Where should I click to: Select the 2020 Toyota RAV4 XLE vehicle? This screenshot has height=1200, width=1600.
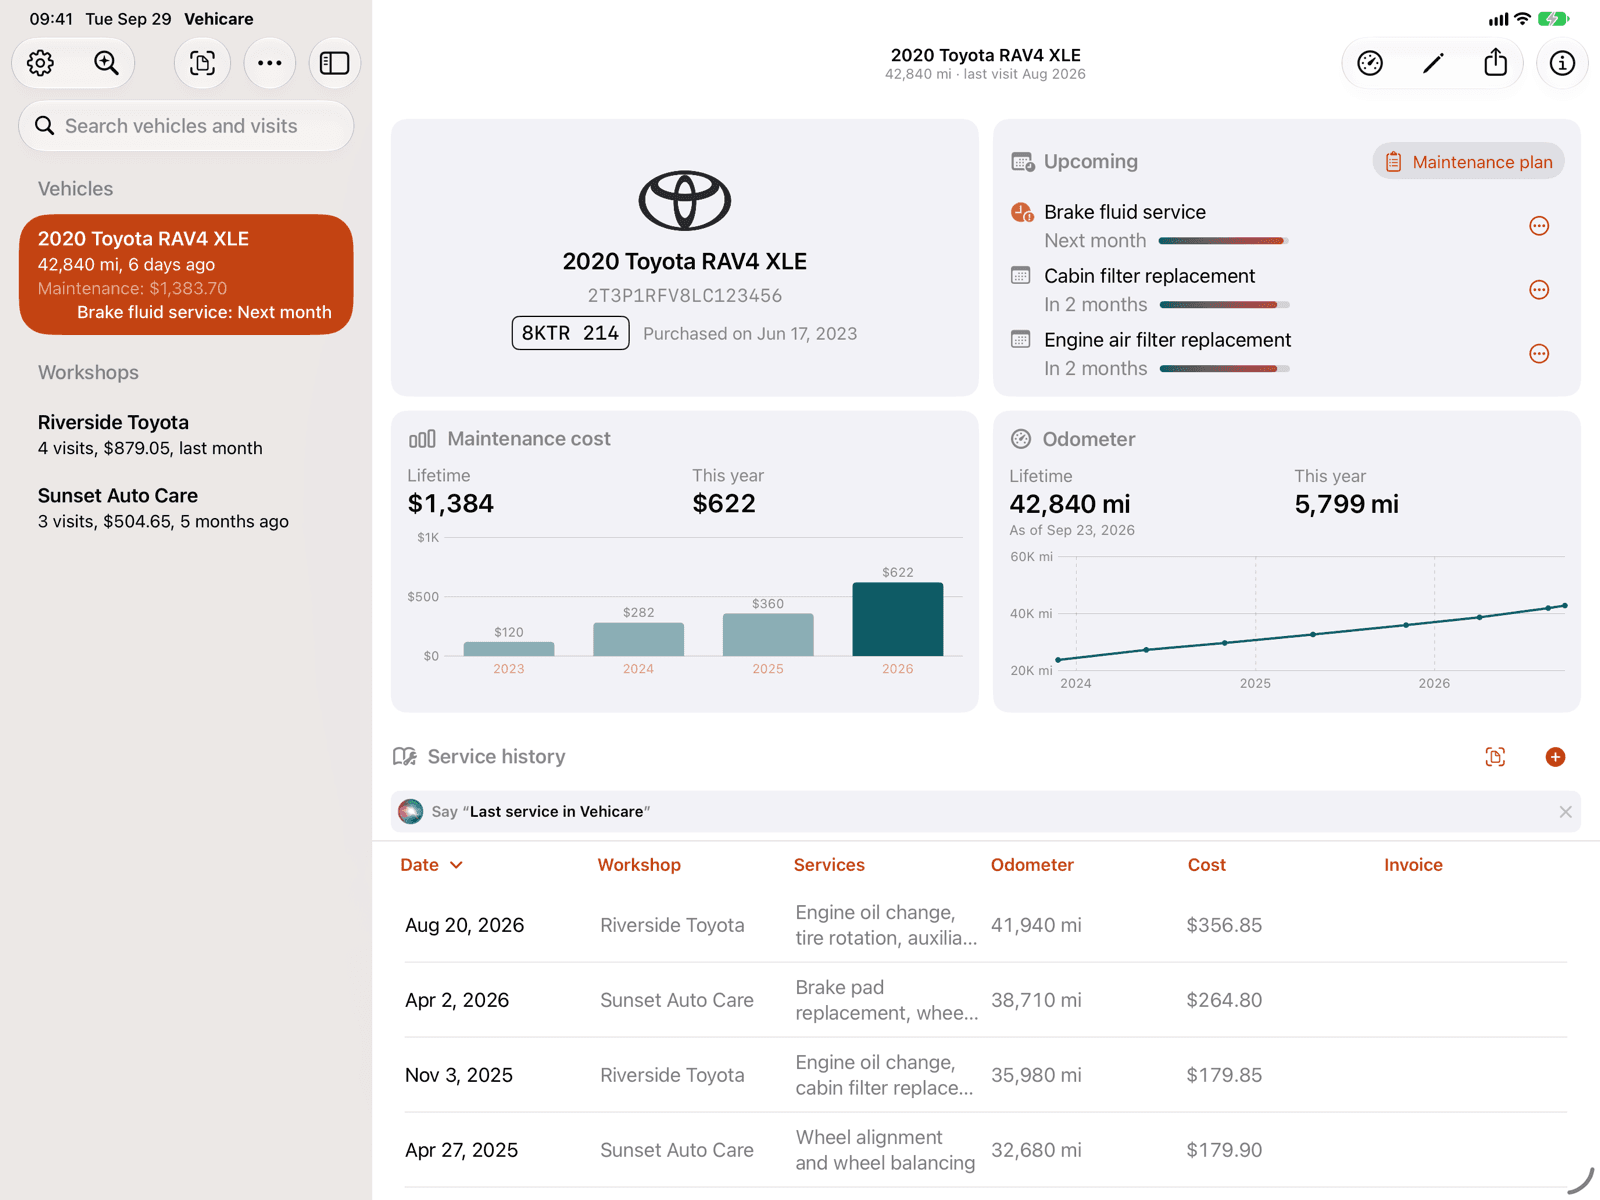click(x=186, y=275)
